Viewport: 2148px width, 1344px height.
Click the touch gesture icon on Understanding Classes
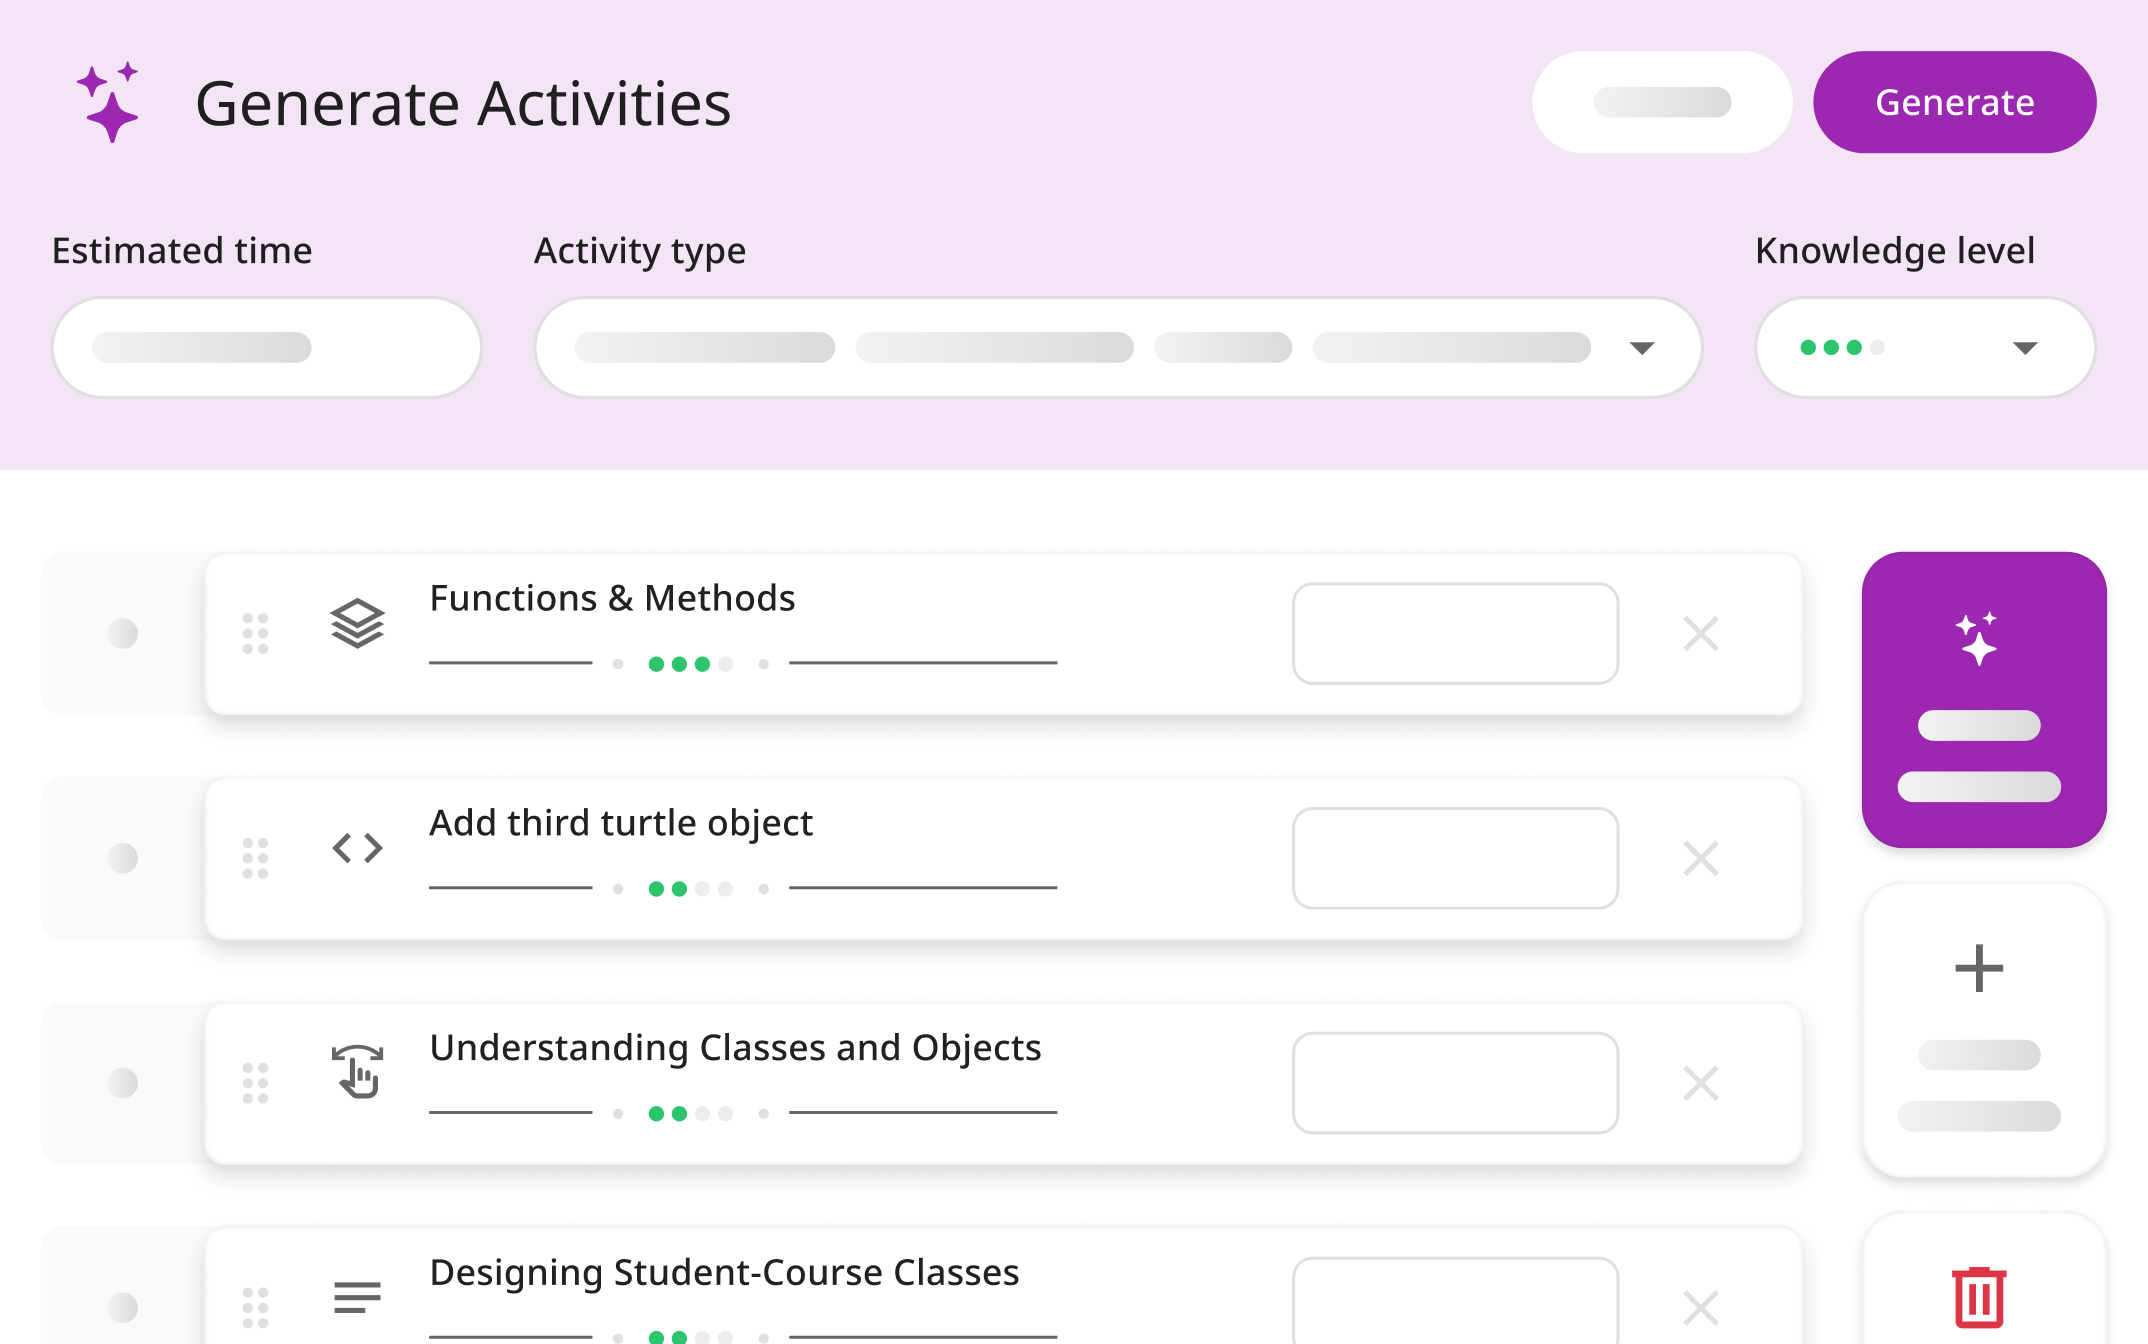[x=357, y=1071]
